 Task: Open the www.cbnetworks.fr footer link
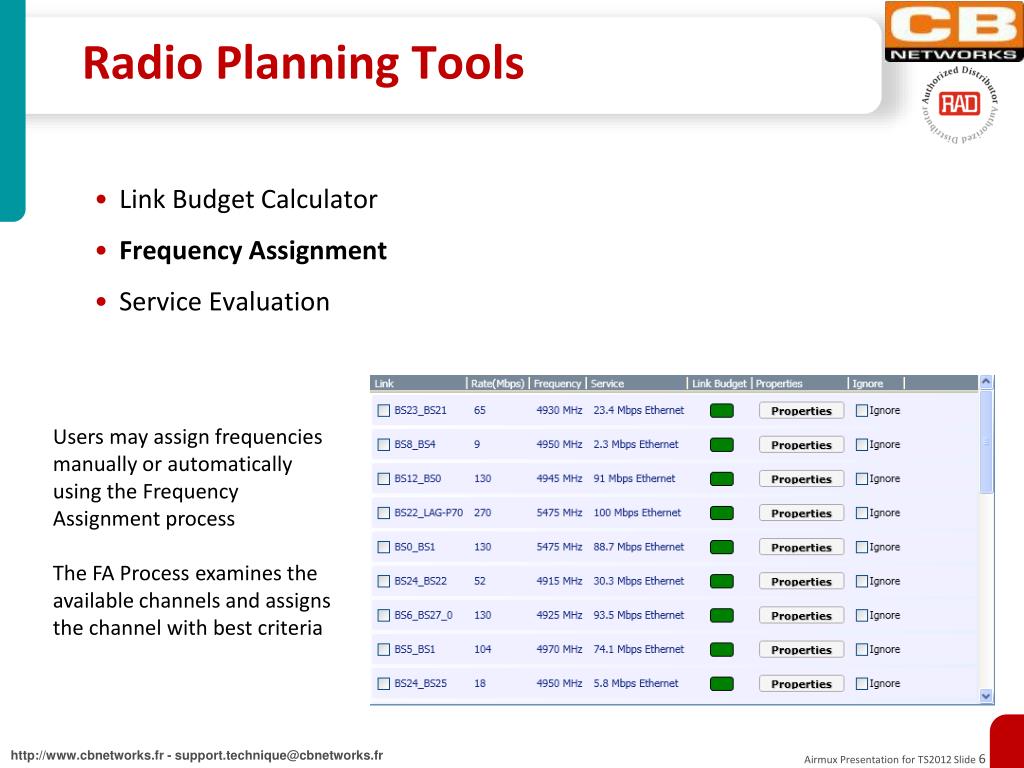pos(87,756)
